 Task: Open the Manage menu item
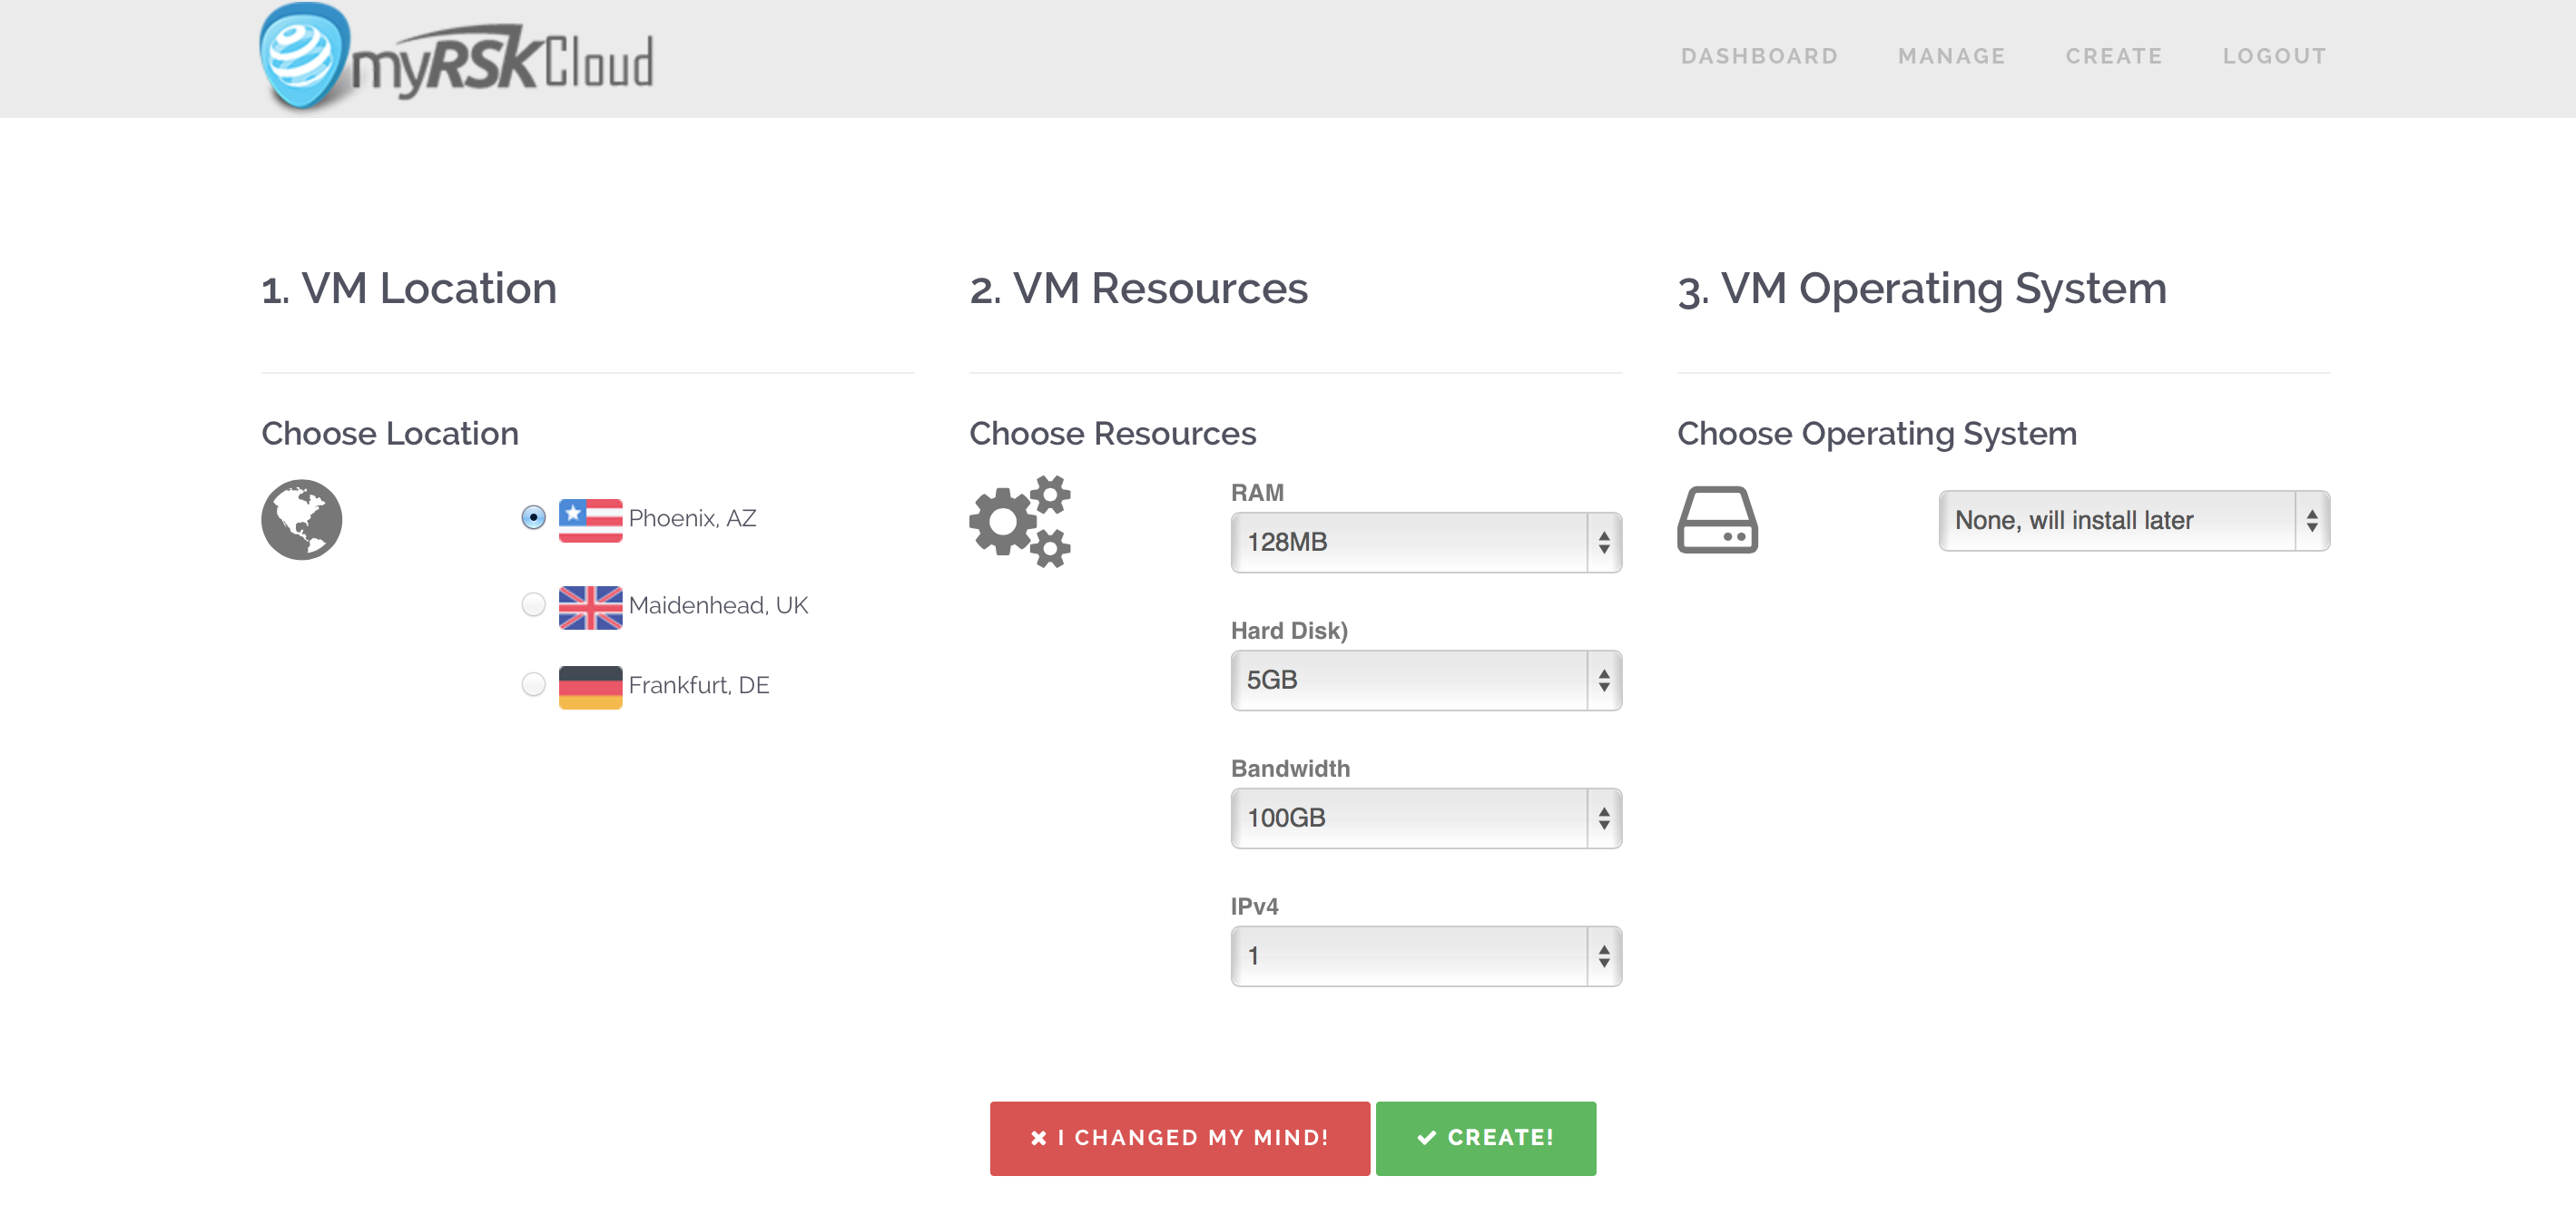[1951, 56]
